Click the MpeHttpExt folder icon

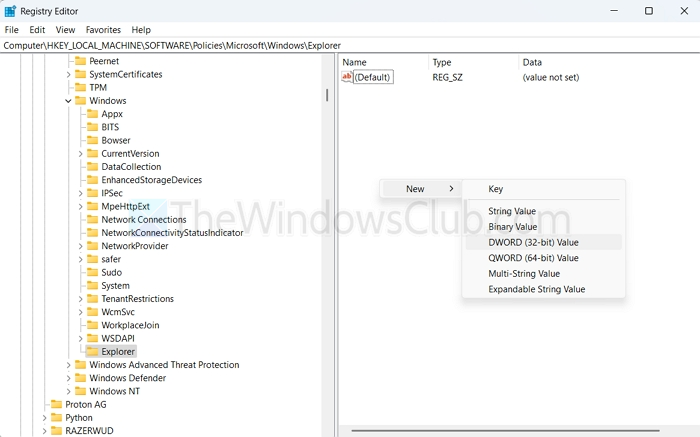pyautogui.click(x=92, y=206)
